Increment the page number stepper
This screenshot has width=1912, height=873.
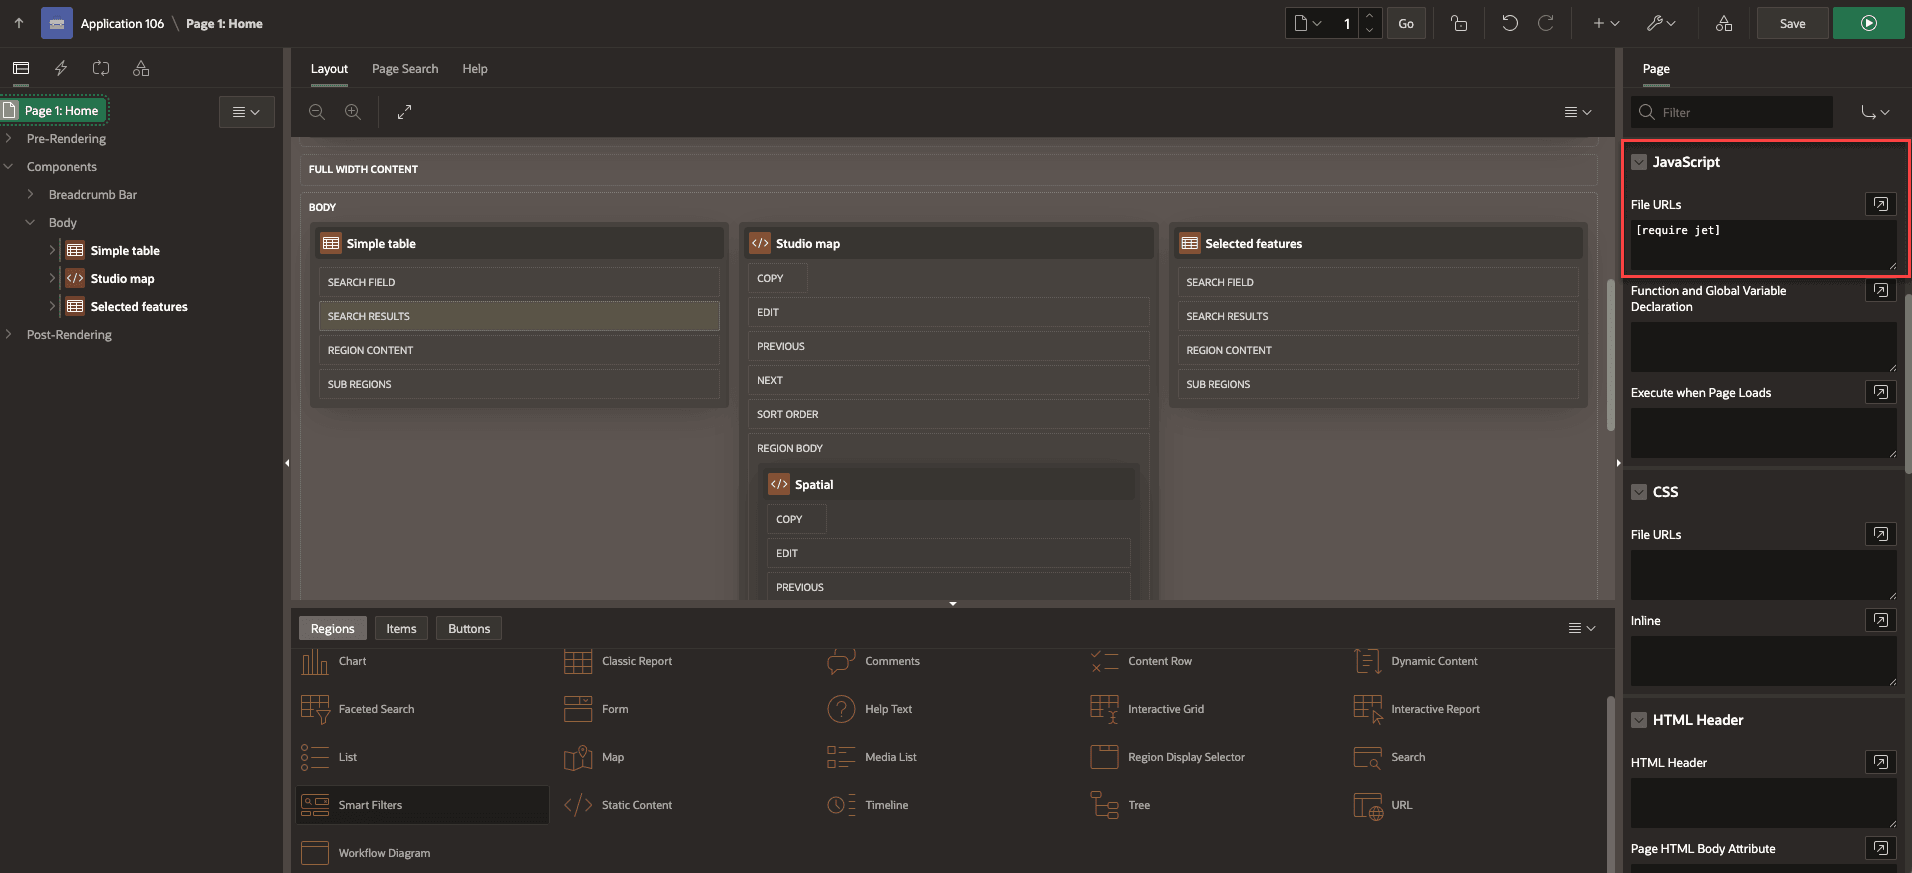[1370, 16]
